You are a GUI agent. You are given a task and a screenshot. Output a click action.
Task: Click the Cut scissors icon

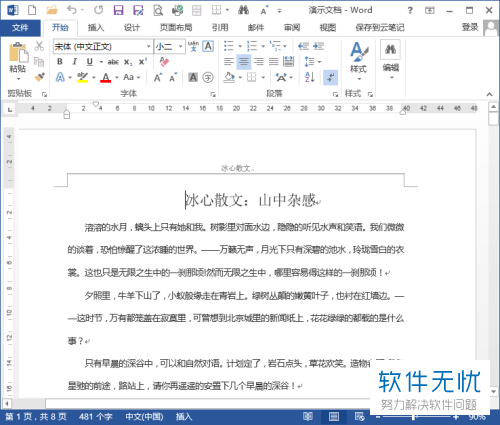39,46
